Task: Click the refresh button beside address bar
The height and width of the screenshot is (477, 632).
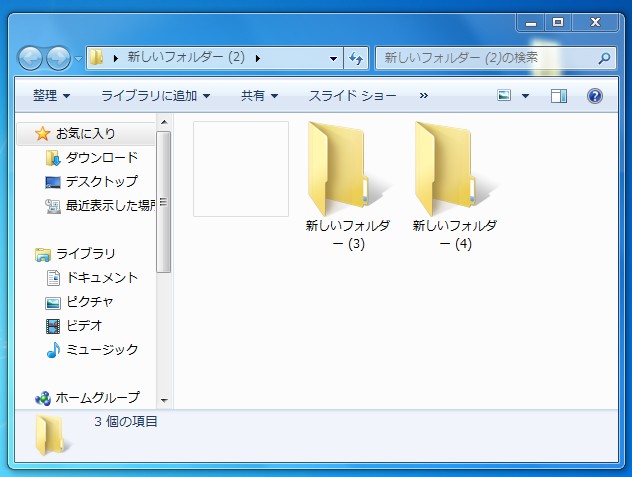Action: 356,59
